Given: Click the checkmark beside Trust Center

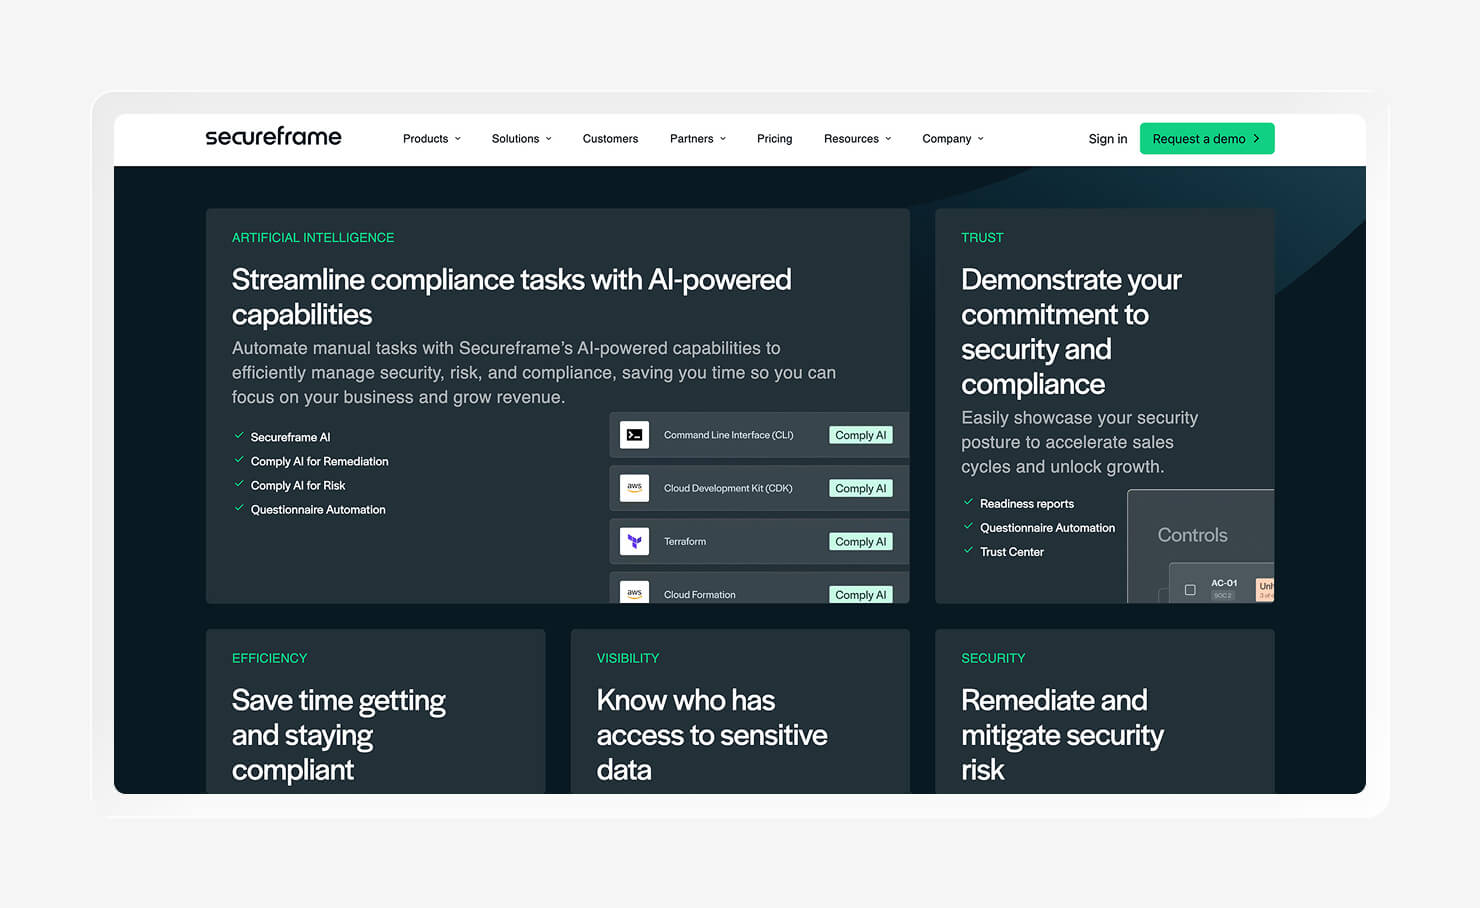Looking at the screenshot, I should click(x=968, y=550).
